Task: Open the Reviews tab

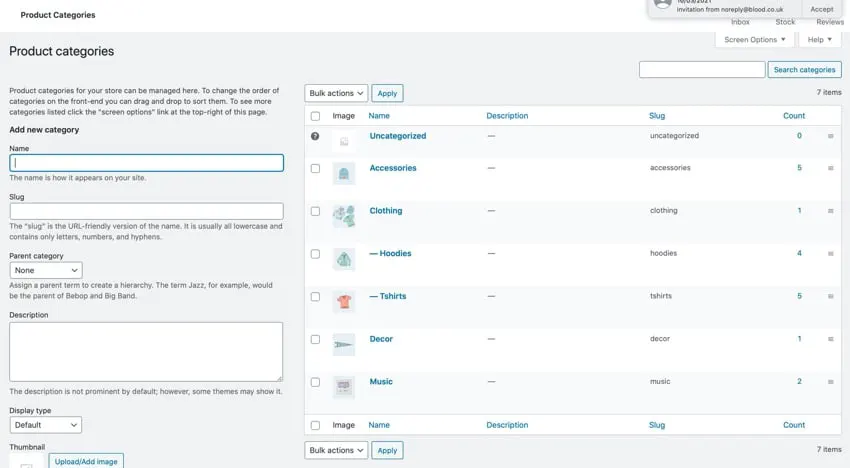Action: (830, 22)
